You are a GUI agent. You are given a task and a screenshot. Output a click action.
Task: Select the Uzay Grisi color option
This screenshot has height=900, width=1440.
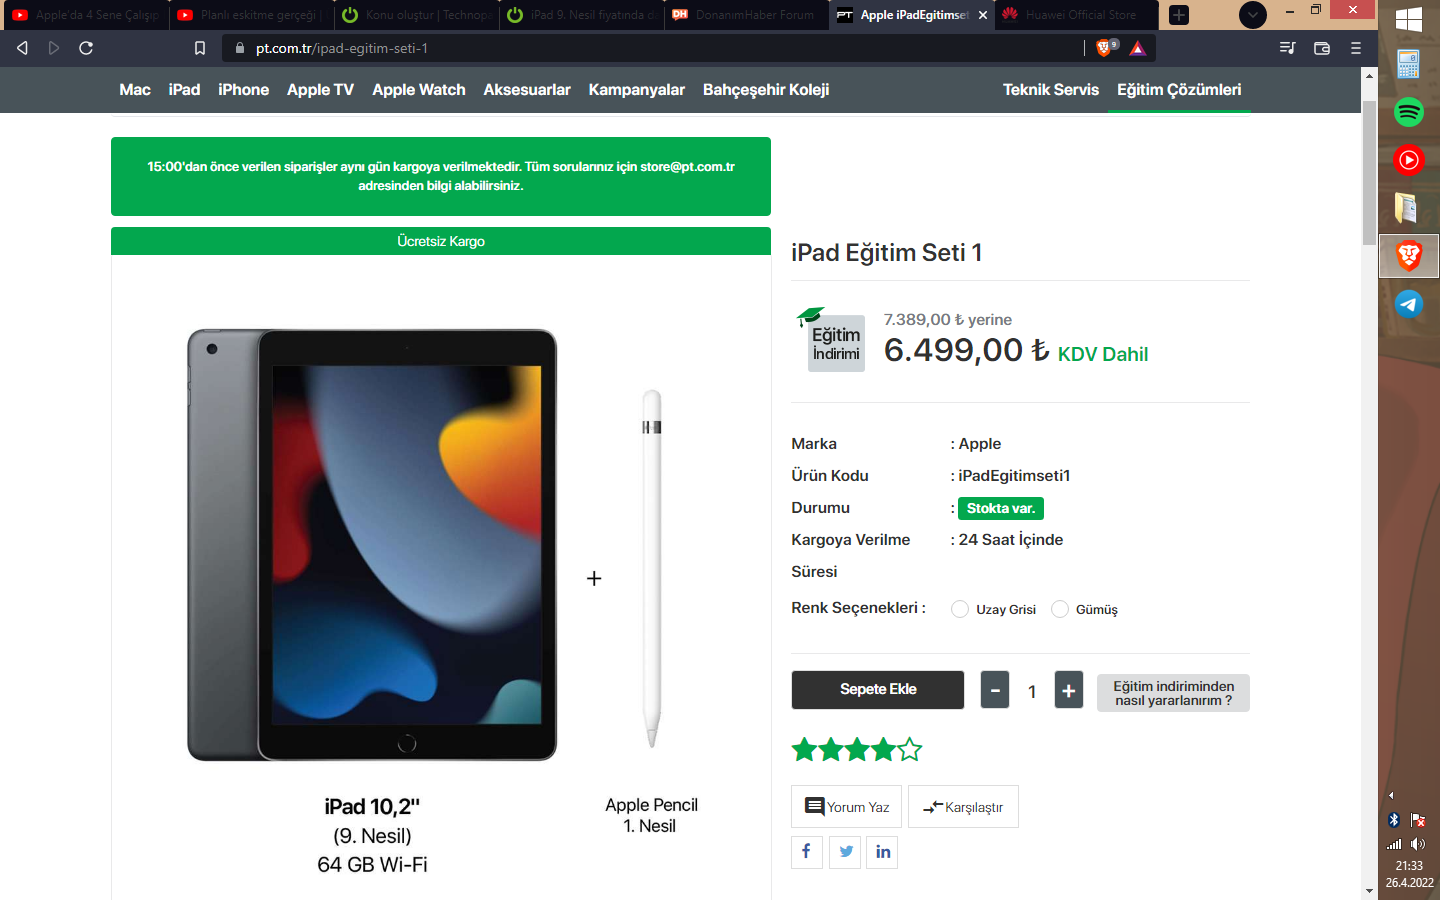click(960, 609)
